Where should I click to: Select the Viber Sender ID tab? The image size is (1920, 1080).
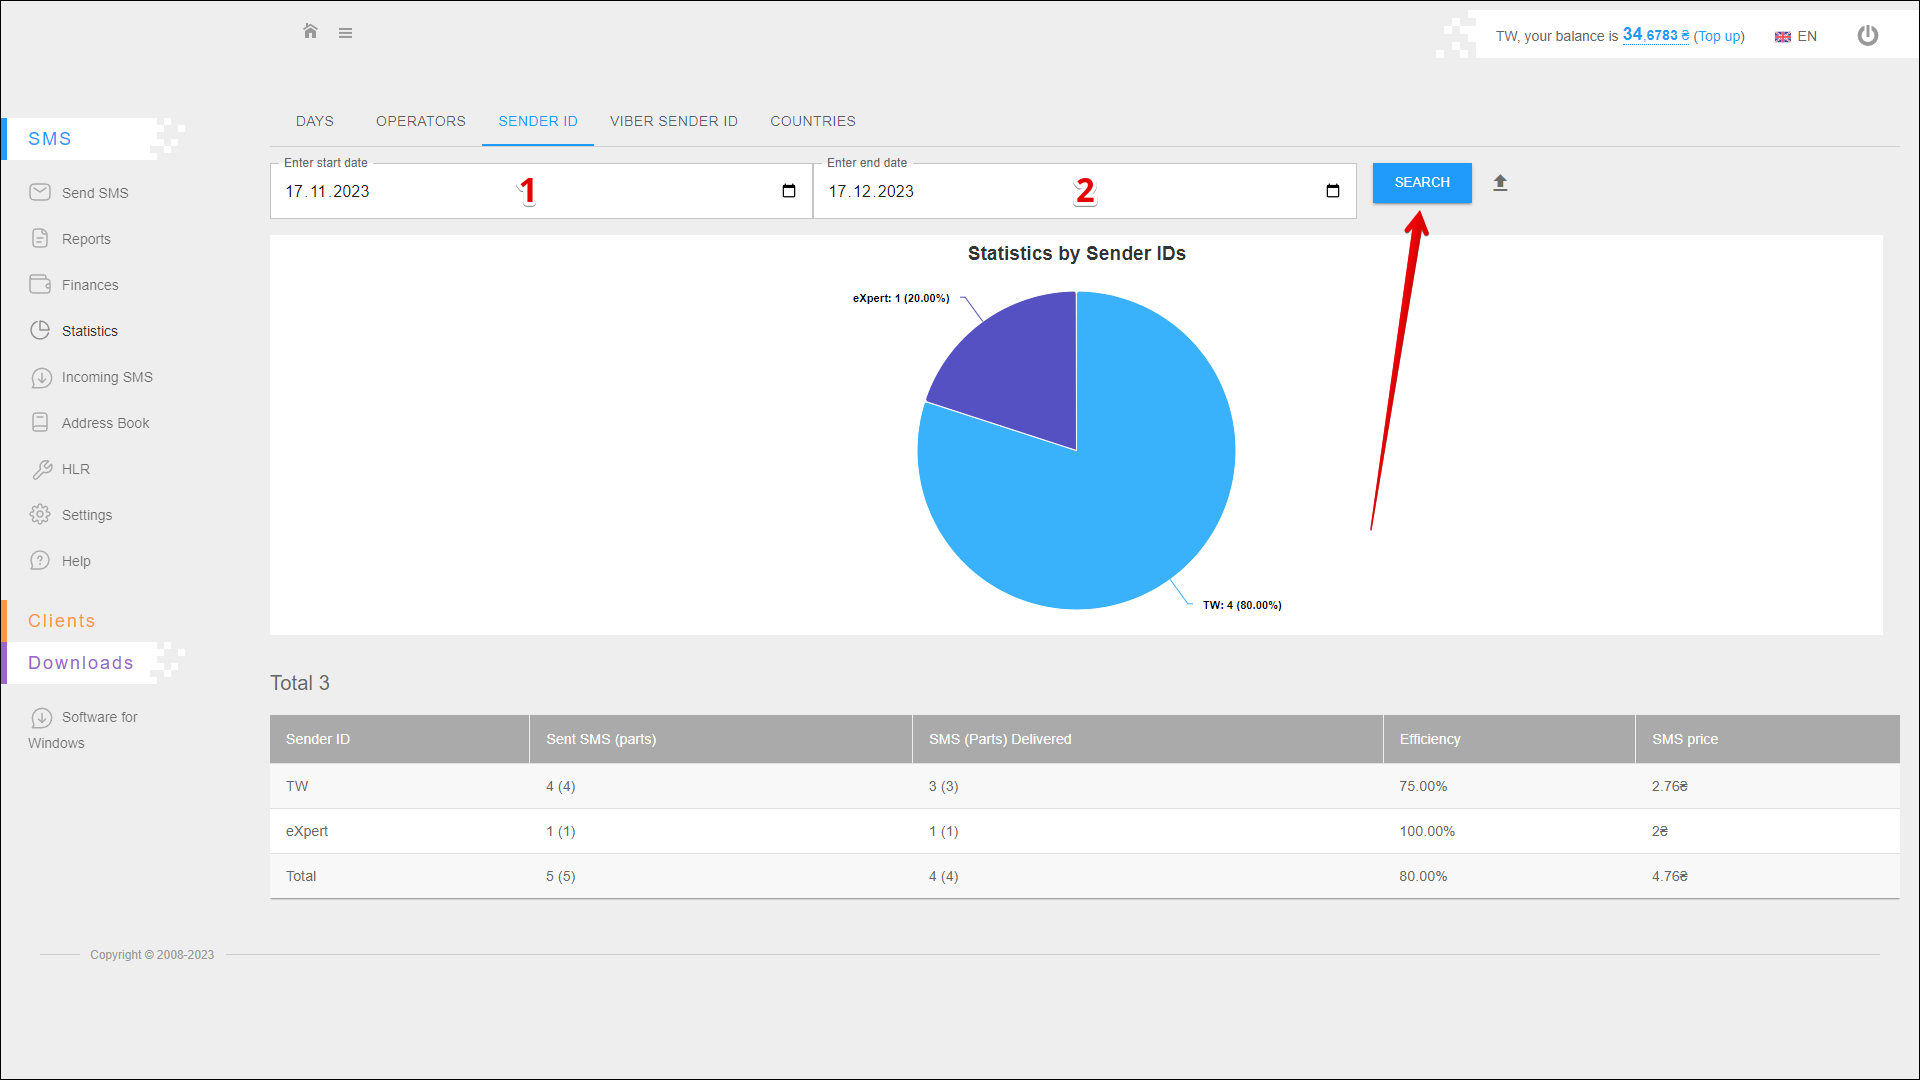[x=674, y=121]
